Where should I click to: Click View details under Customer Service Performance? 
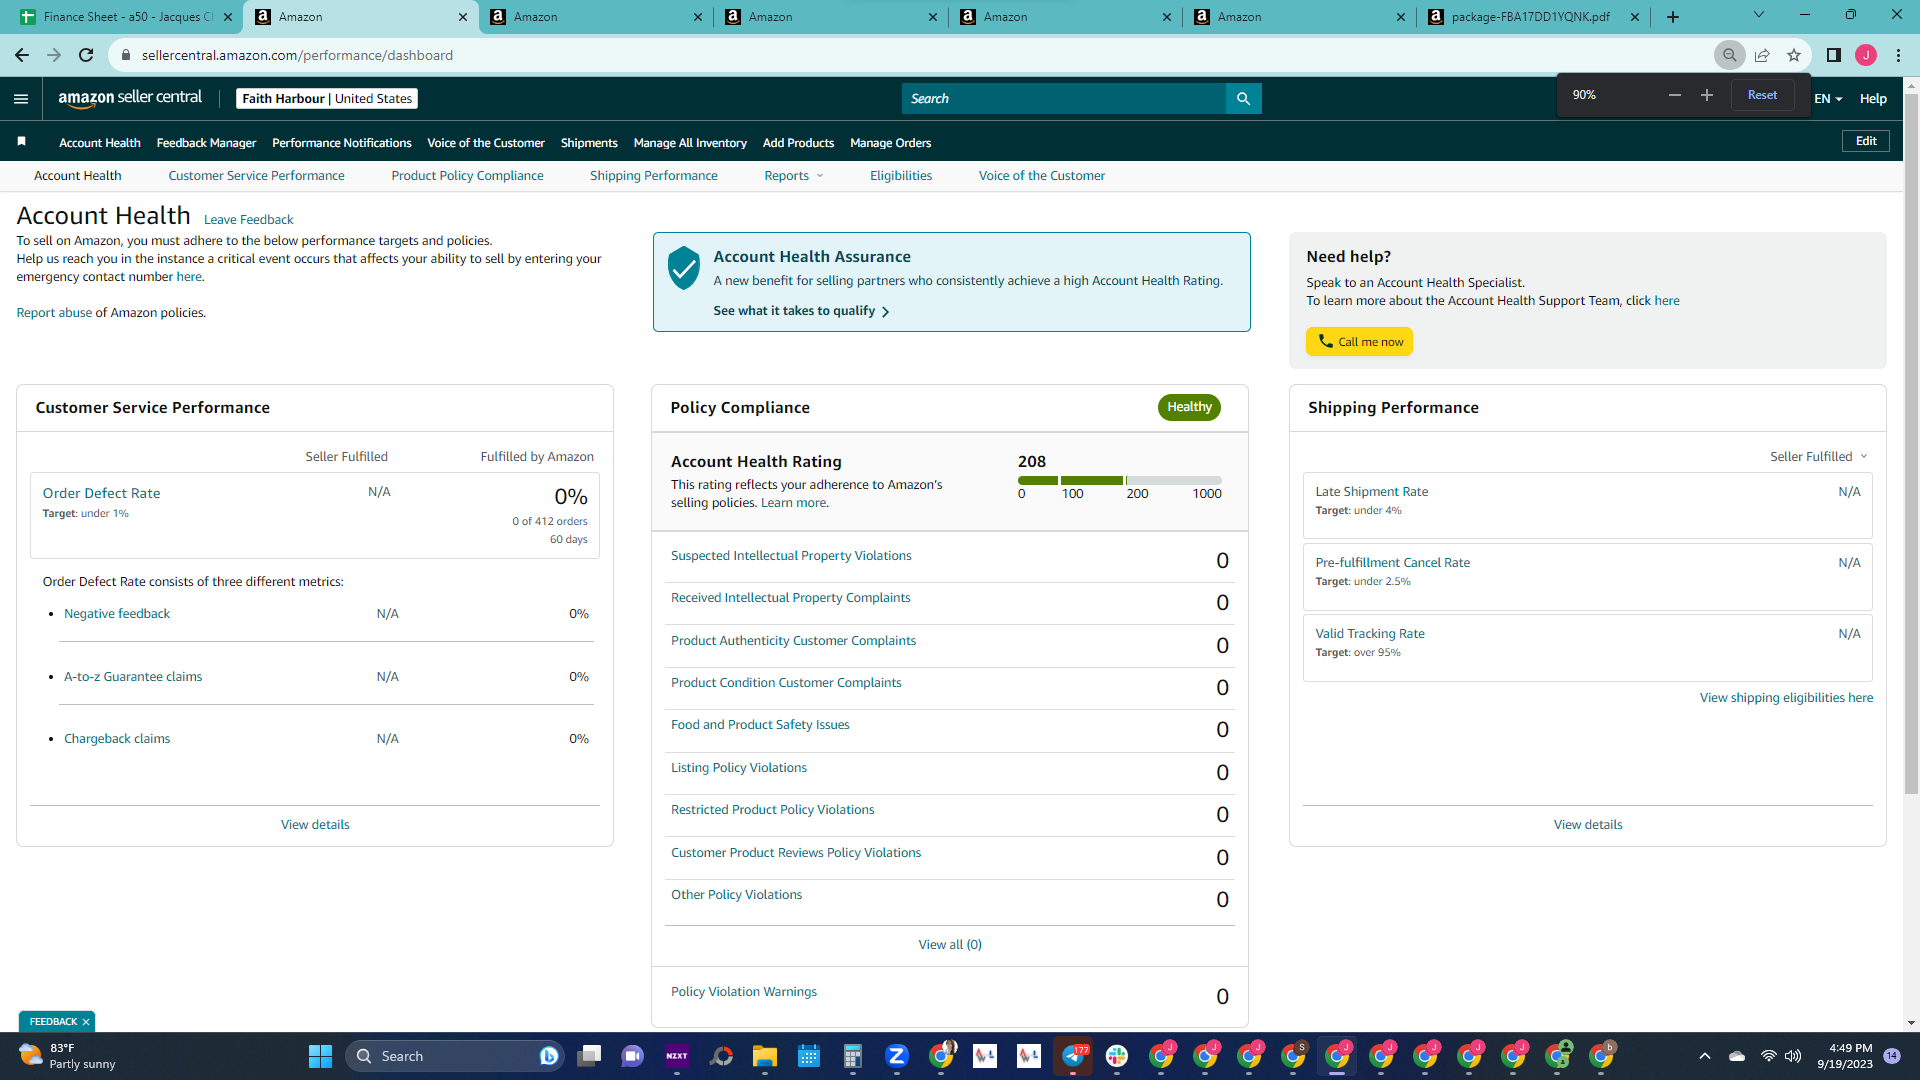(x=315, y=825)
